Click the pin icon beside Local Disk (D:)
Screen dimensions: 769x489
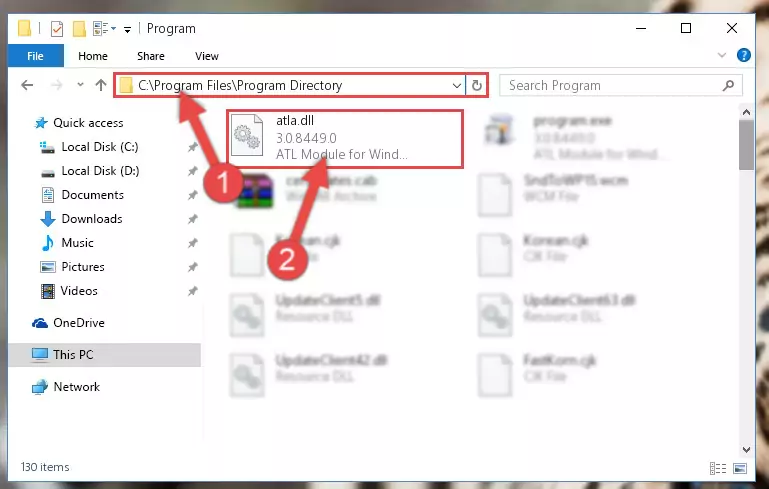(192, 171)
